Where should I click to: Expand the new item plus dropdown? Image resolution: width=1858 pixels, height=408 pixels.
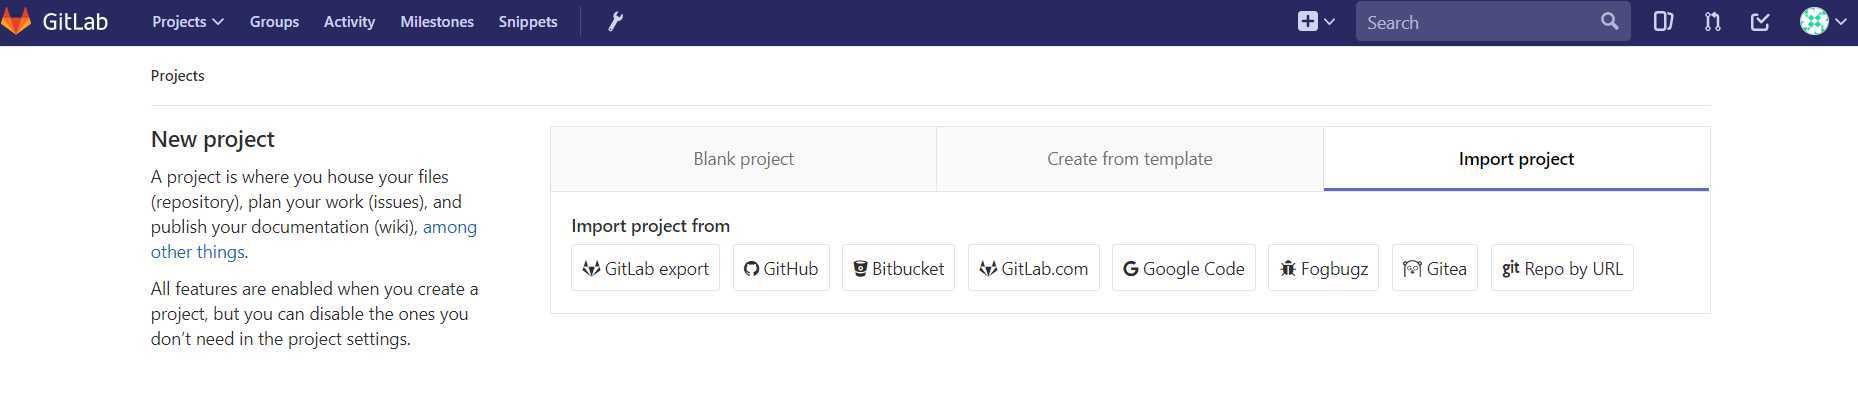coord(1316,22)
